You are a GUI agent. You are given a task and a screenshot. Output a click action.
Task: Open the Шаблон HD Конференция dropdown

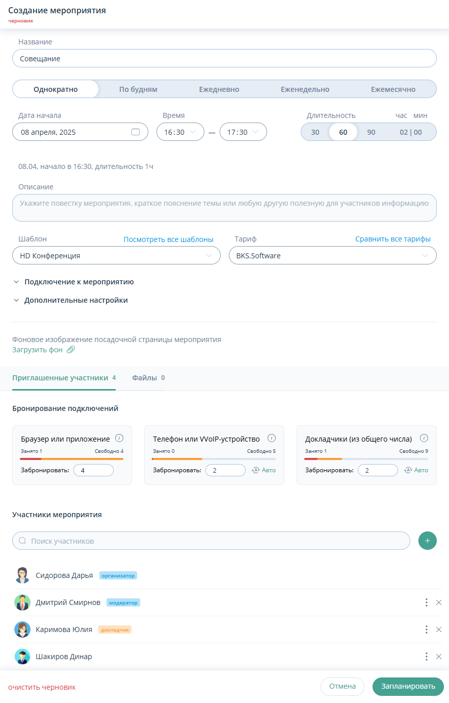(116, 256)
